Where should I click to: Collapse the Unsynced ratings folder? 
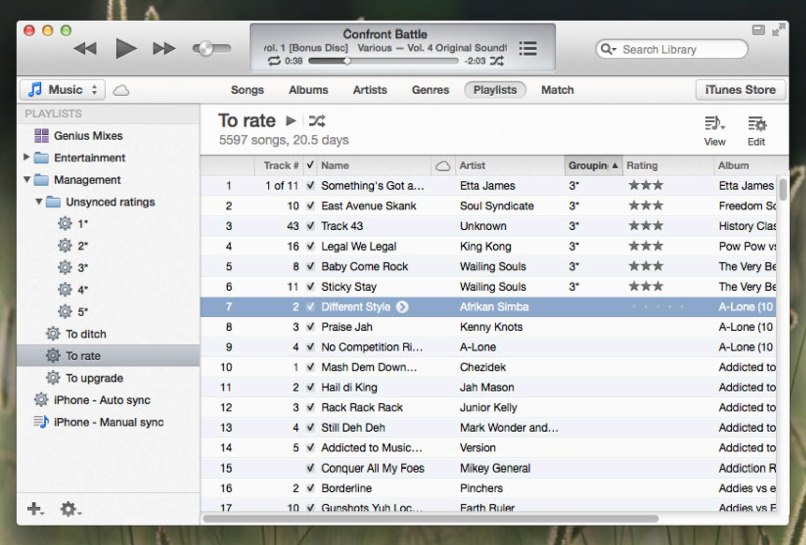tap(39, 202)
